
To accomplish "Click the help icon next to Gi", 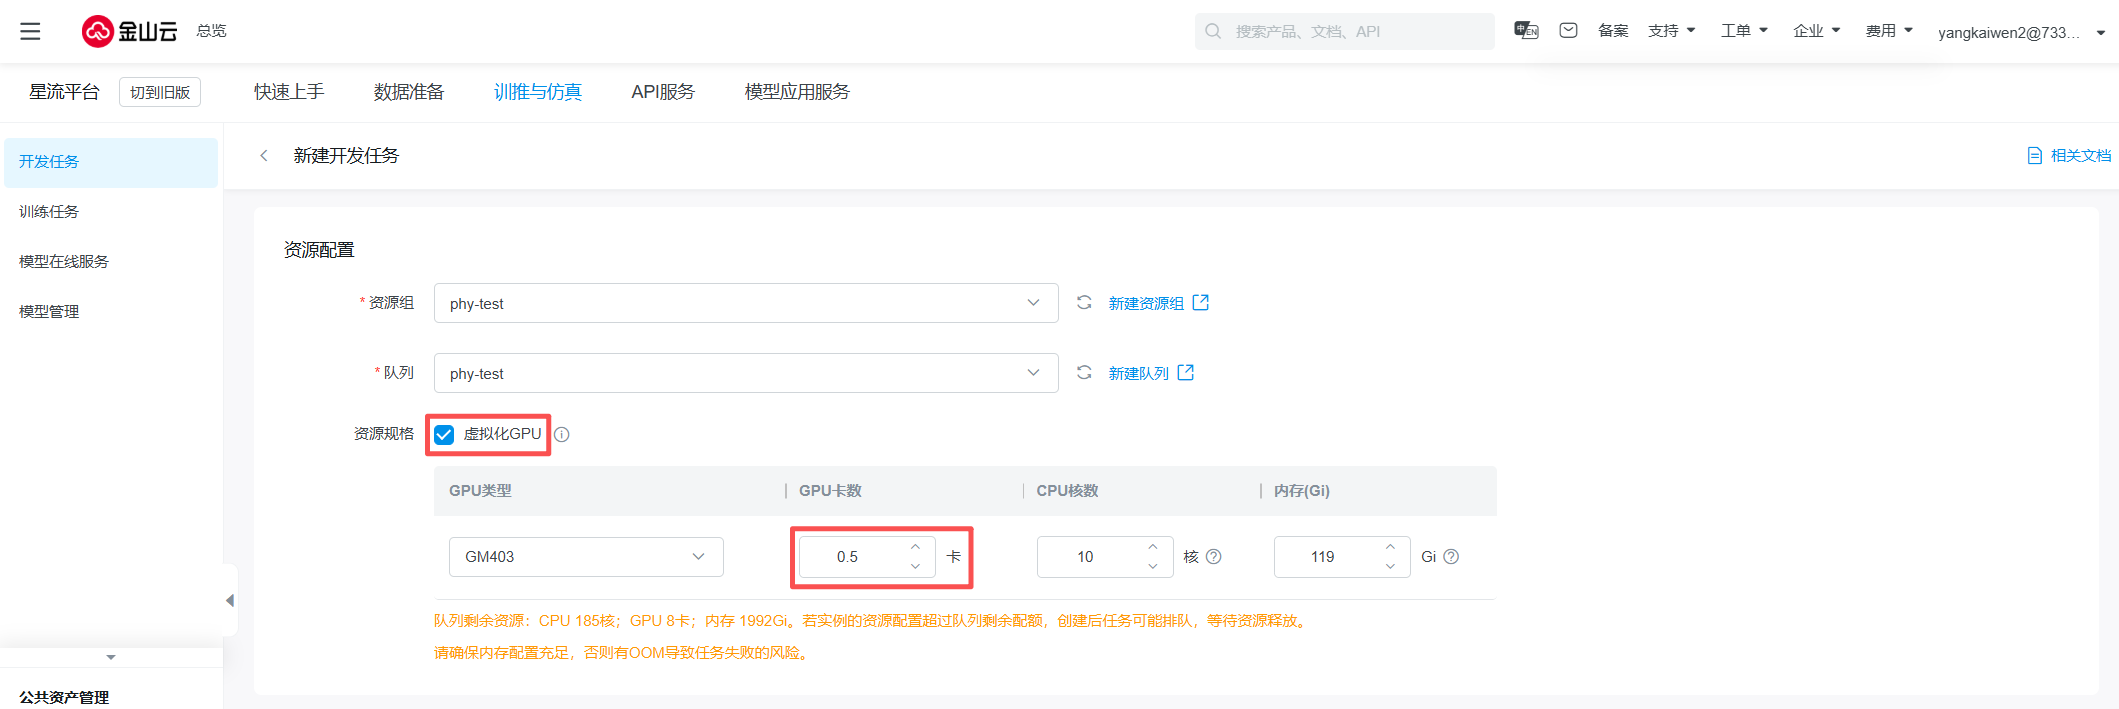I will pyautogui.click(x=1451, y=557).
